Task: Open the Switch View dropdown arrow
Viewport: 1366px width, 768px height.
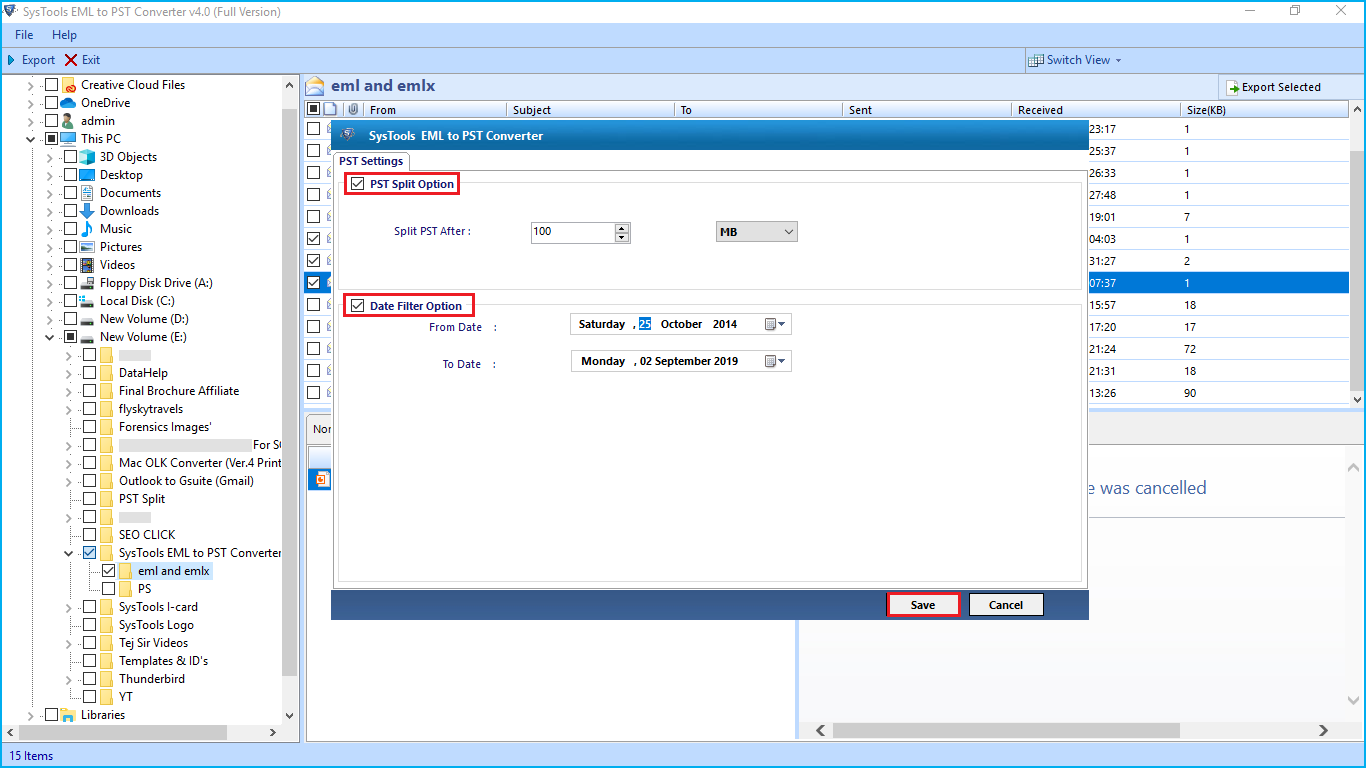Action: point(1118,60)
